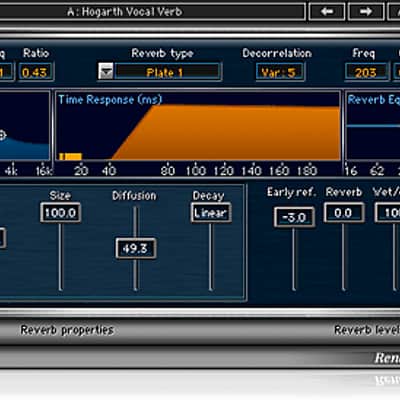Screen dimensions: 400x400
Task: Click the 80 ms tick on time axis
Action: tap(168, 171)
